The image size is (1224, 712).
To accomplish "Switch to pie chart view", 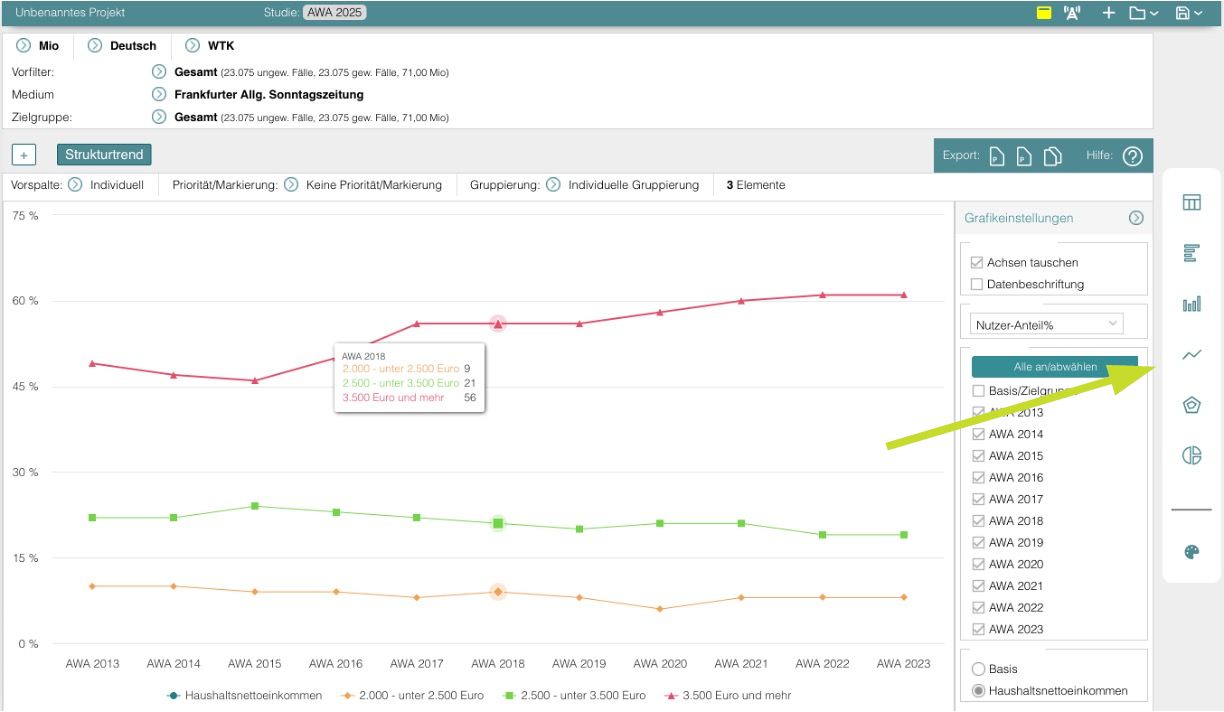I will [1191, 455].
